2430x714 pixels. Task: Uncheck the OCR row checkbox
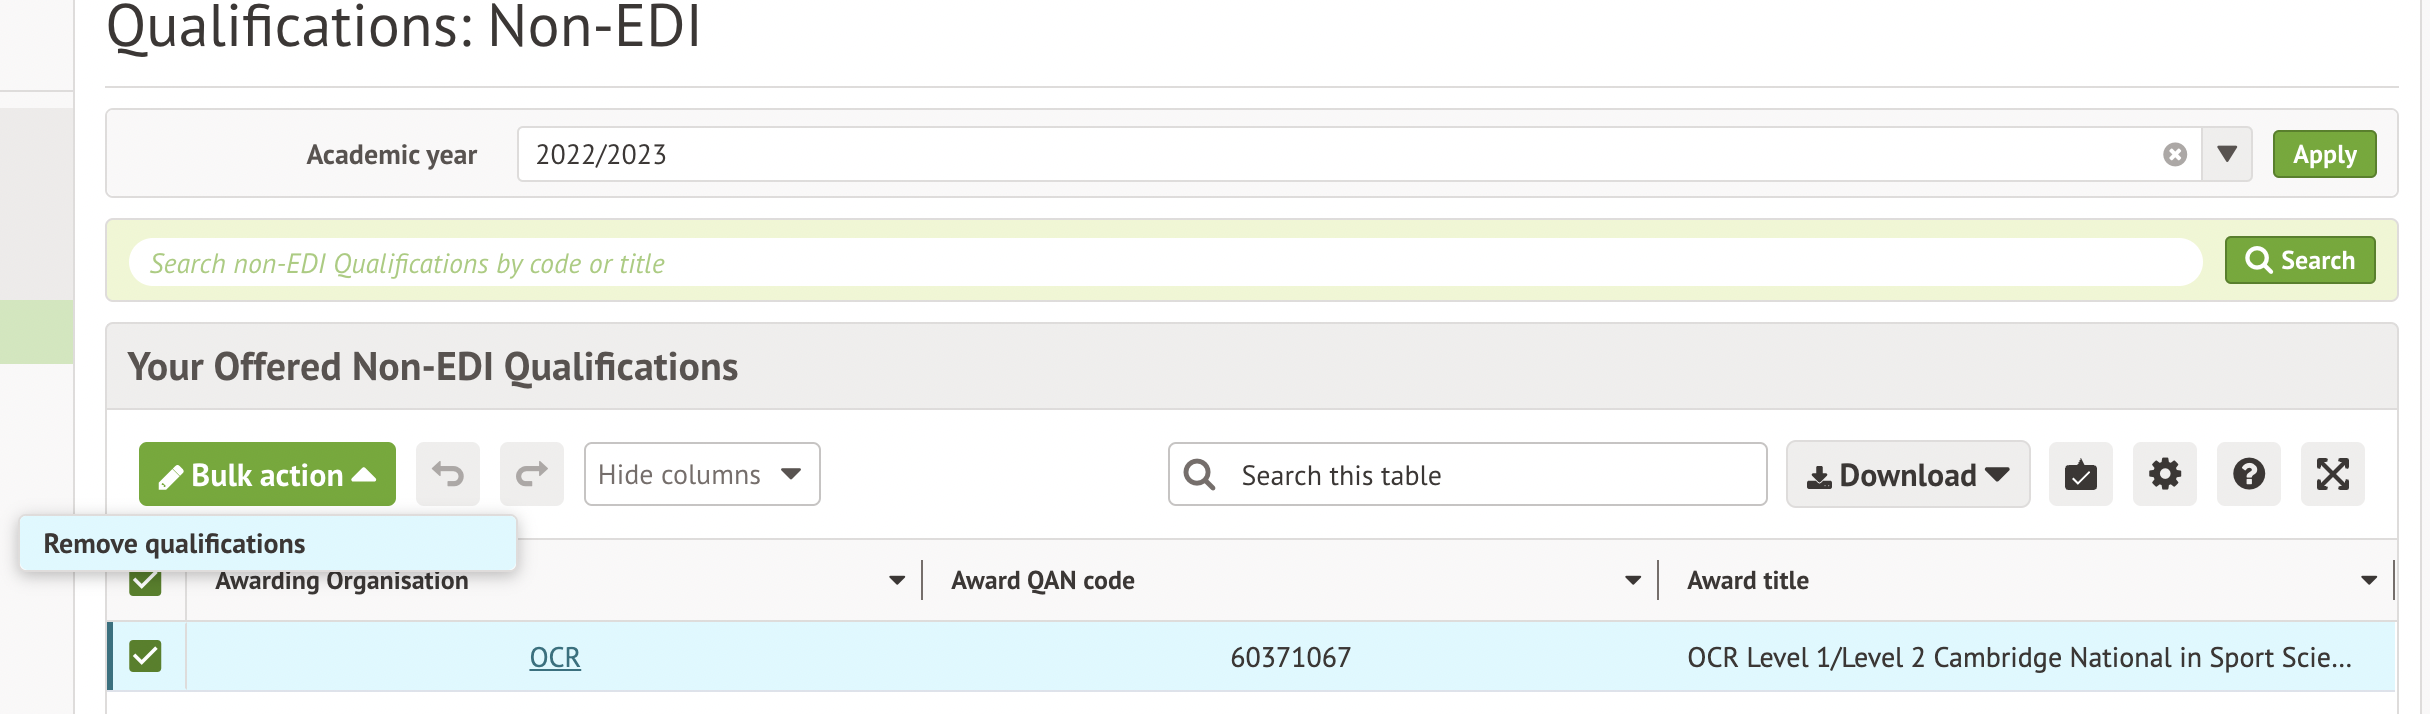click(x=145, y=656)
